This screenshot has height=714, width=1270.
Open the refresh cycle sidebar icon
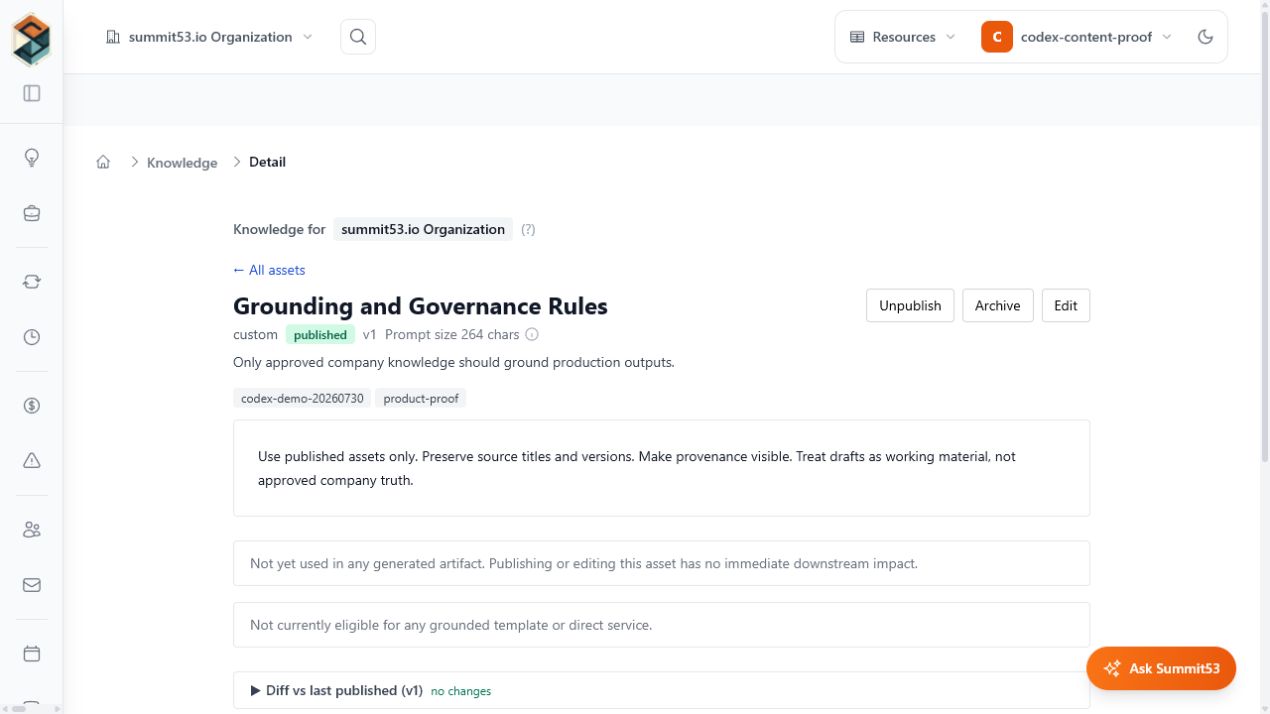point(32,282)
